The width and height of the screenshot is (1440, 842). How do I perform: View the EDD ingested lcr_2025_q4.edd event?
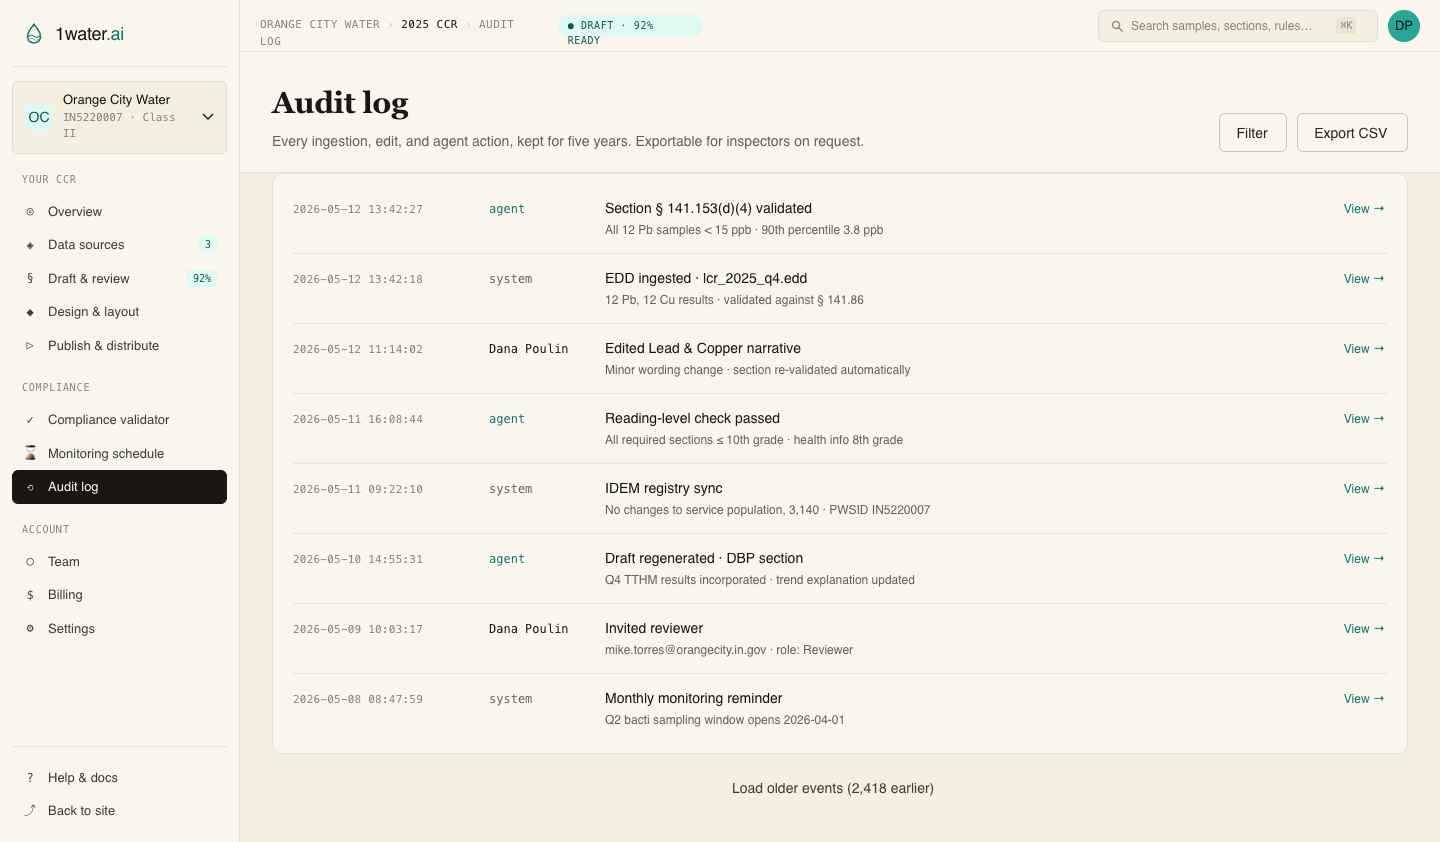coord(1363,279)
